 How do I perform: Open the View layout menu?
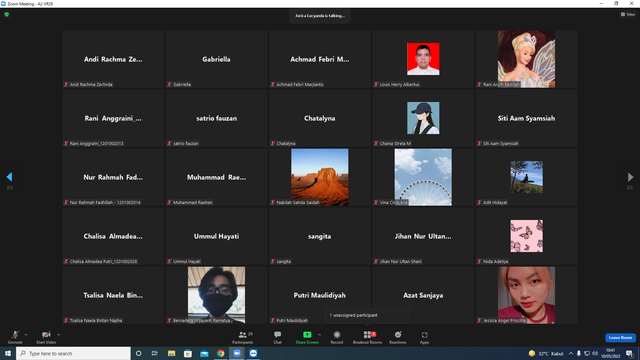tap(628, 14)
